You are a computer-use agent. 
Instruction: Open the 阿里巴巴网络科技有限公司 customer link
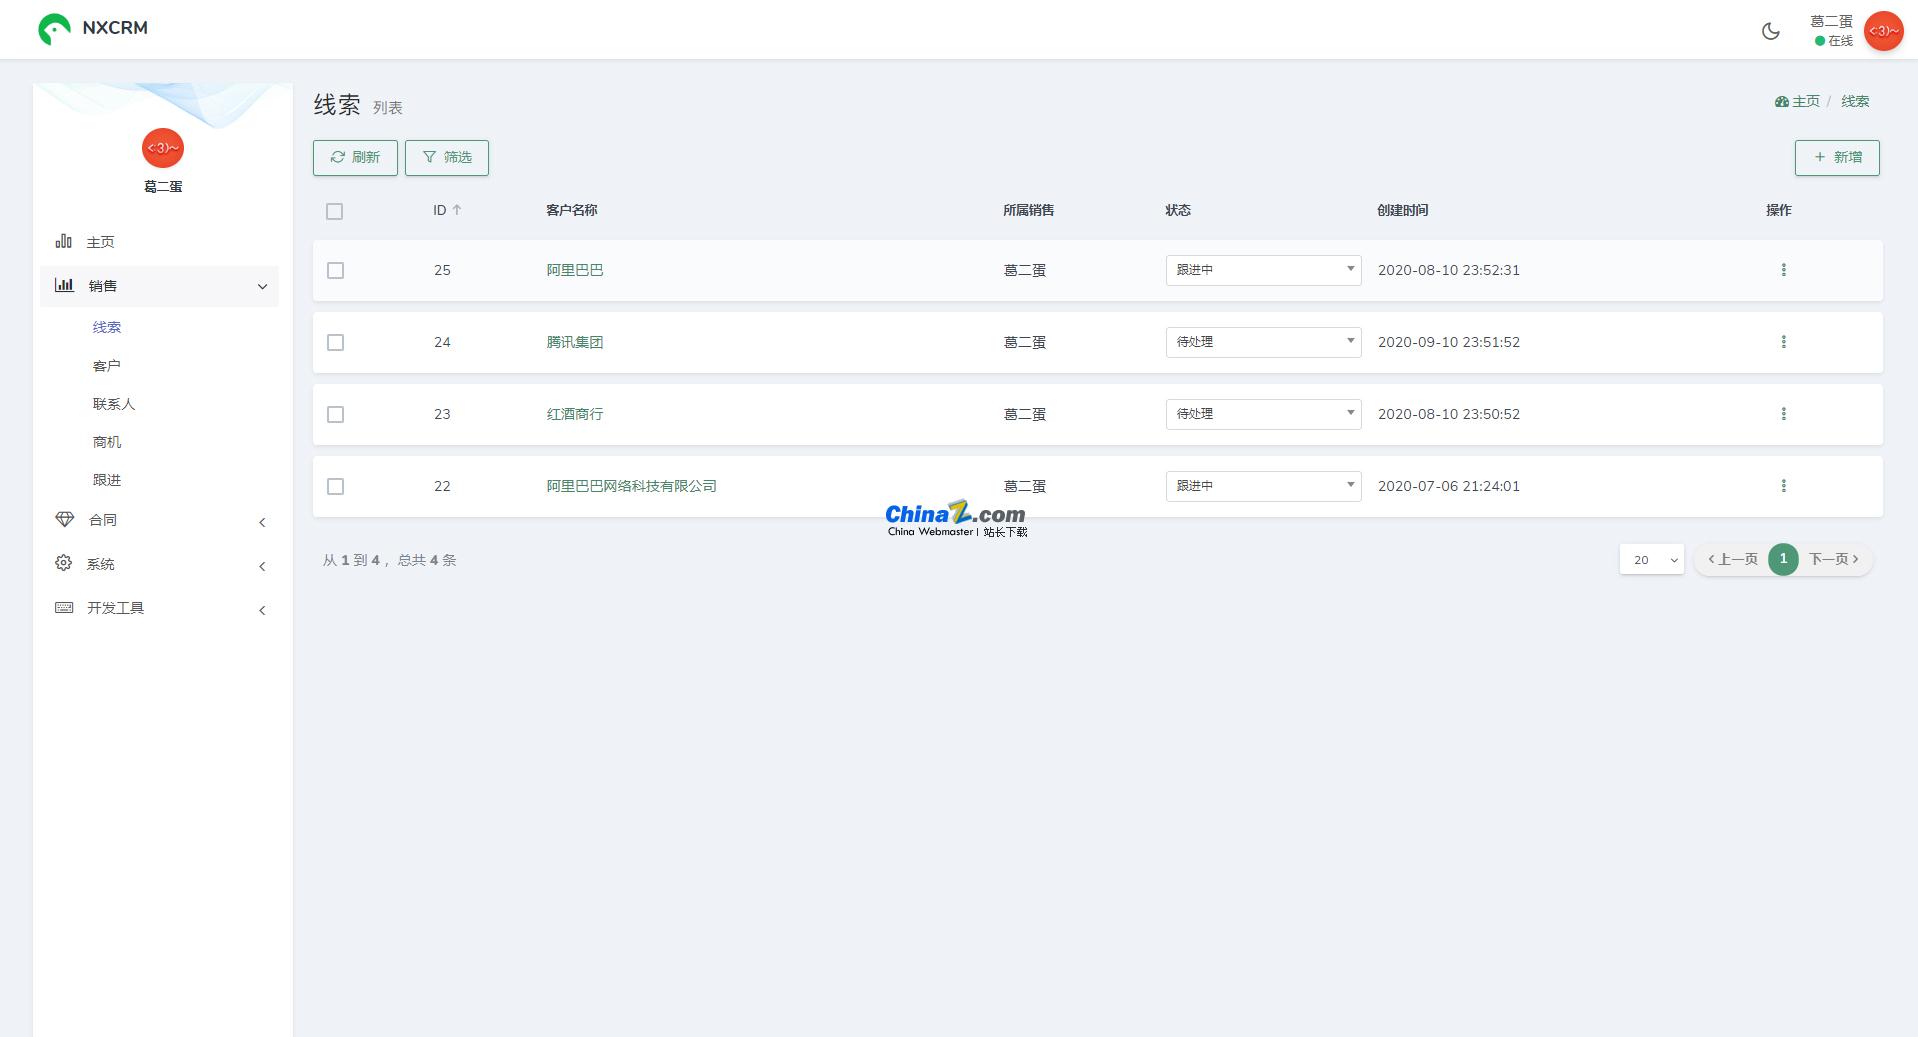coord(631,486)
